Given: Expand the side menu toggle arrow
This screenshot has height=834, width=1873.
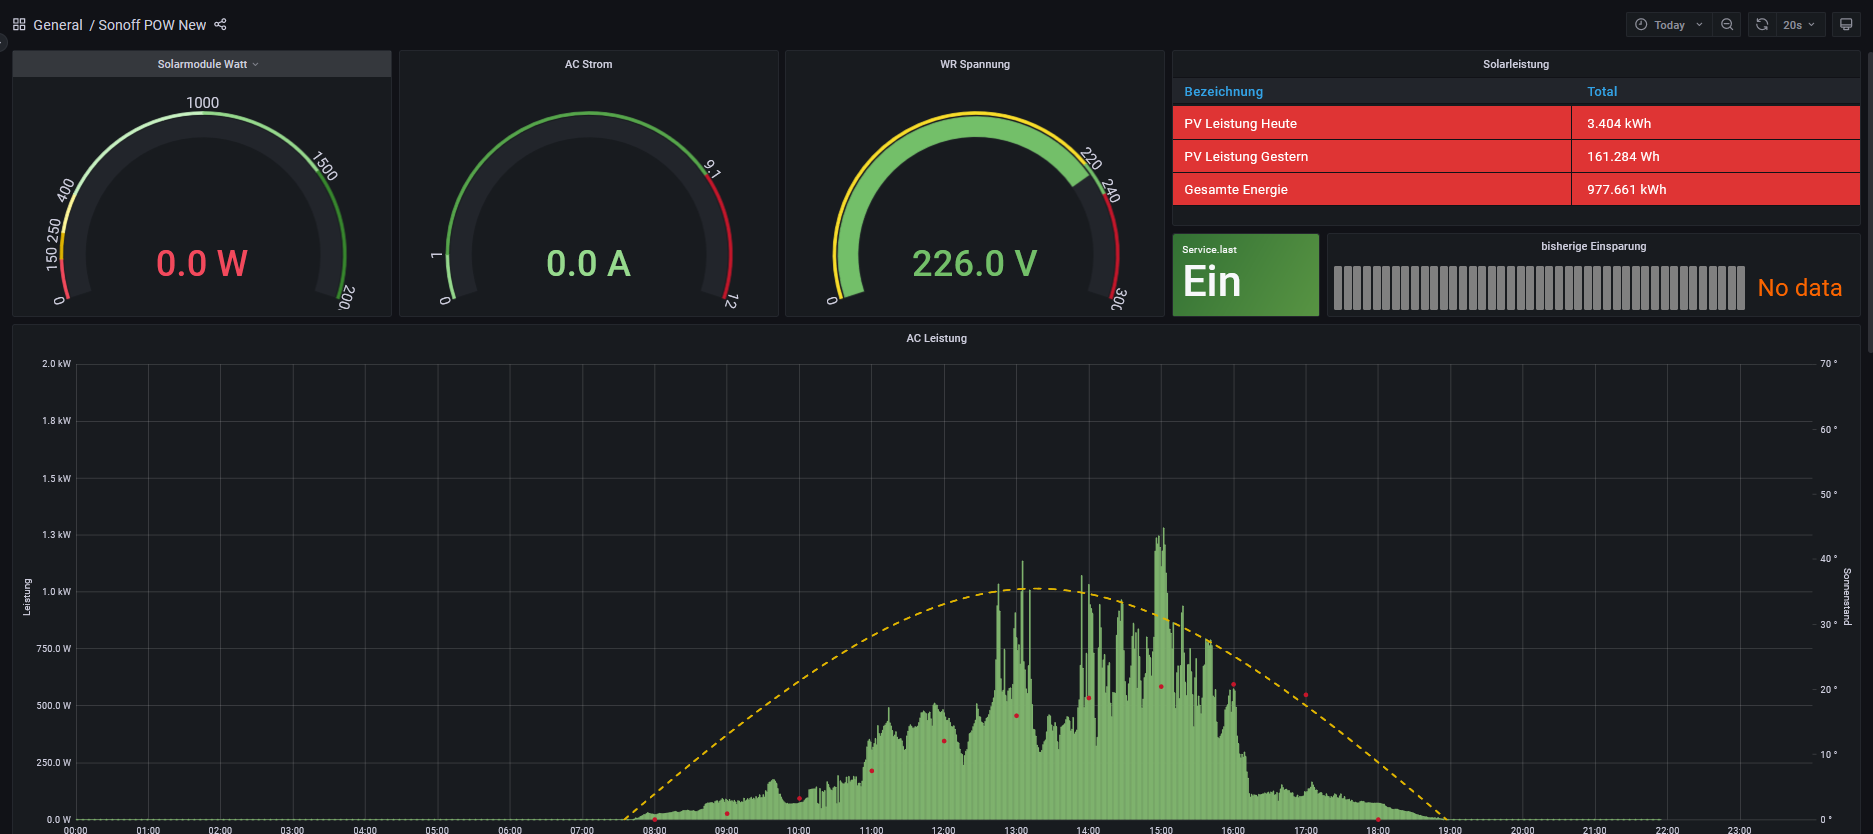Looking at the screenshot, I should [3, 42].
